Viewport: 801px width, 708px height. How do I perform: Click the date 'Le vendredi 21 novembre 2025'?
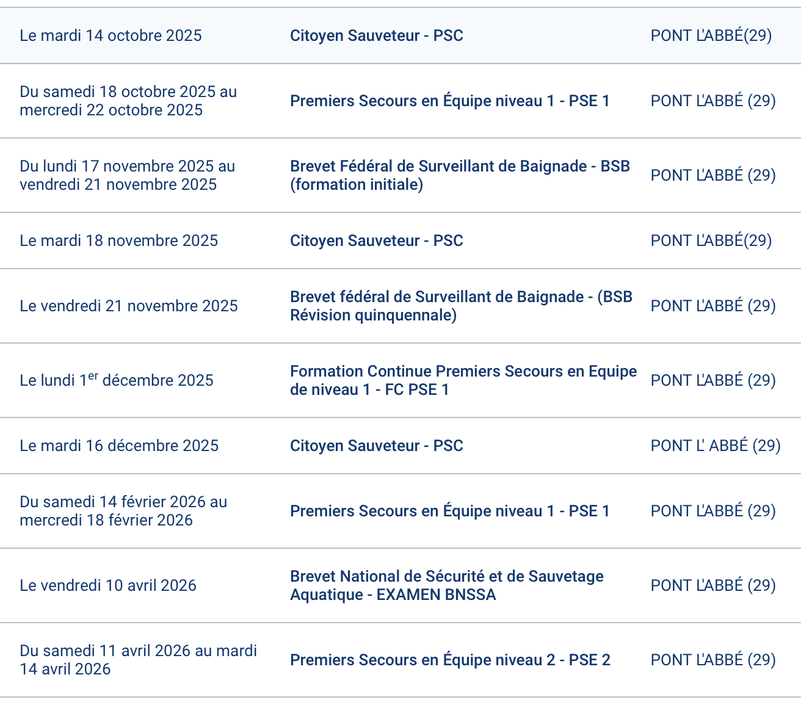click(128, 306)
